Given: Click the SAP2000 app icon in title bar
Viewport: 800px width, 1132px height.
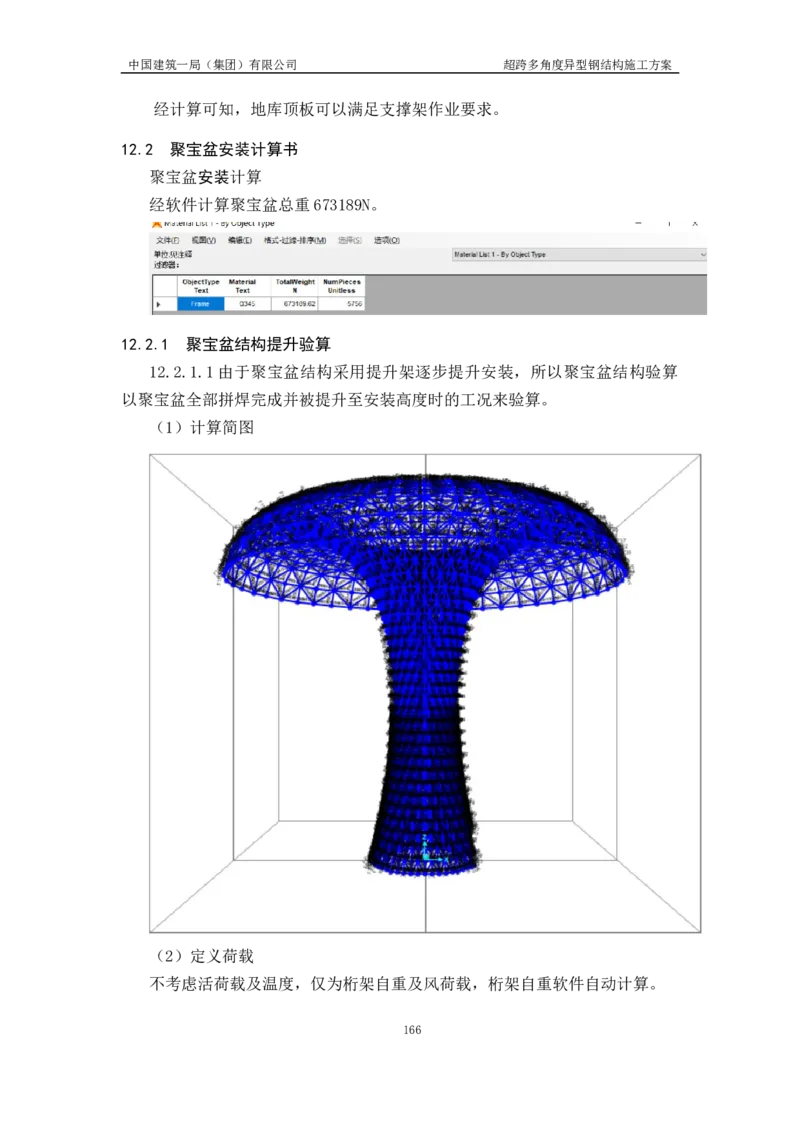Looking at the screenshot, I should point(156,222).
